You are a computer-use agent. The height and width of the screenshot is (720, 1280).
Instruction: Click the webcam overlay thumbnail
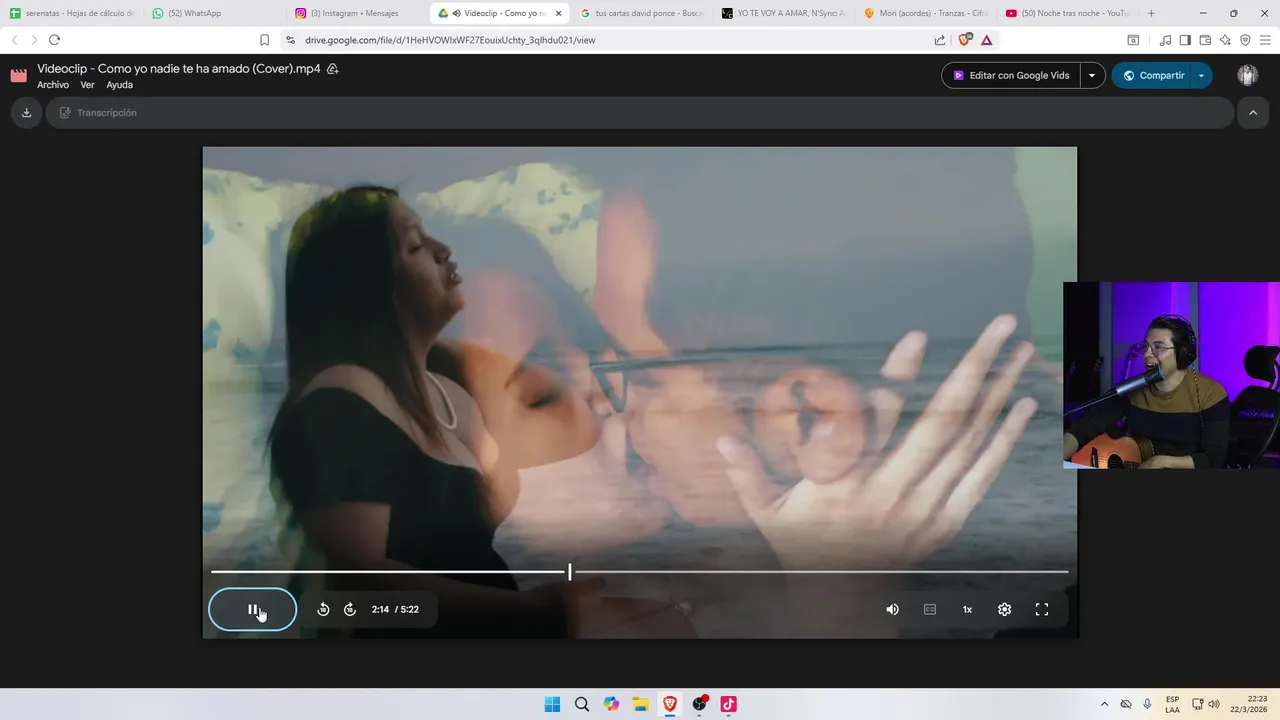[1171, 375]
